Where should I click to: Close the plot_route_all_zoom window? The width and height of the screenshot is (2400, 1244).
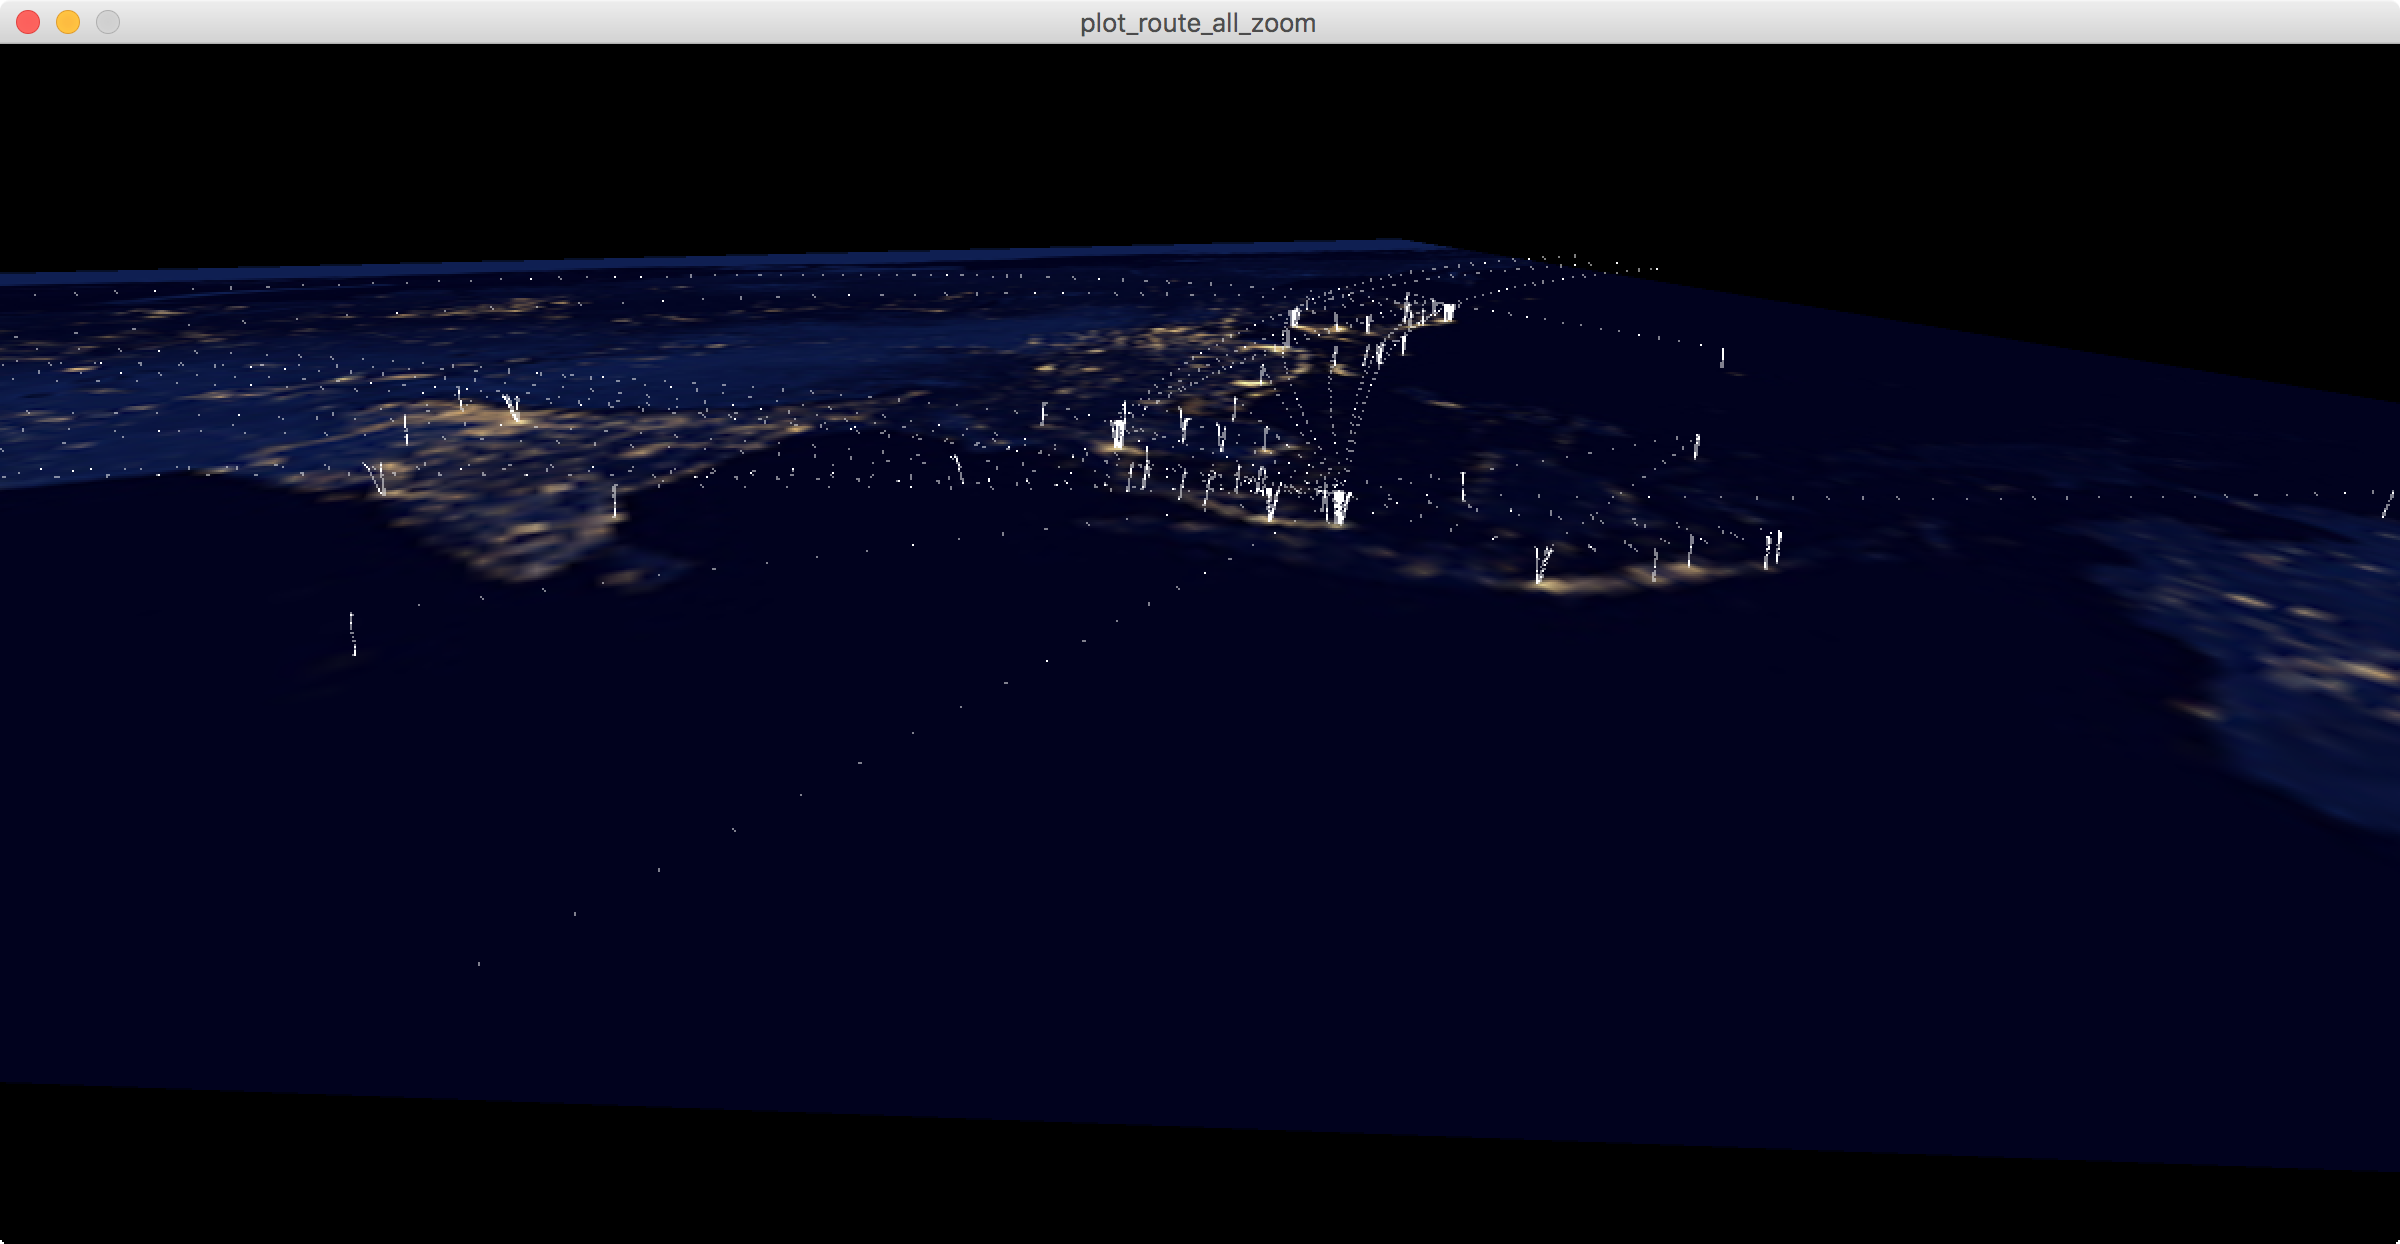pyautogui.click(x=28, y=22)
